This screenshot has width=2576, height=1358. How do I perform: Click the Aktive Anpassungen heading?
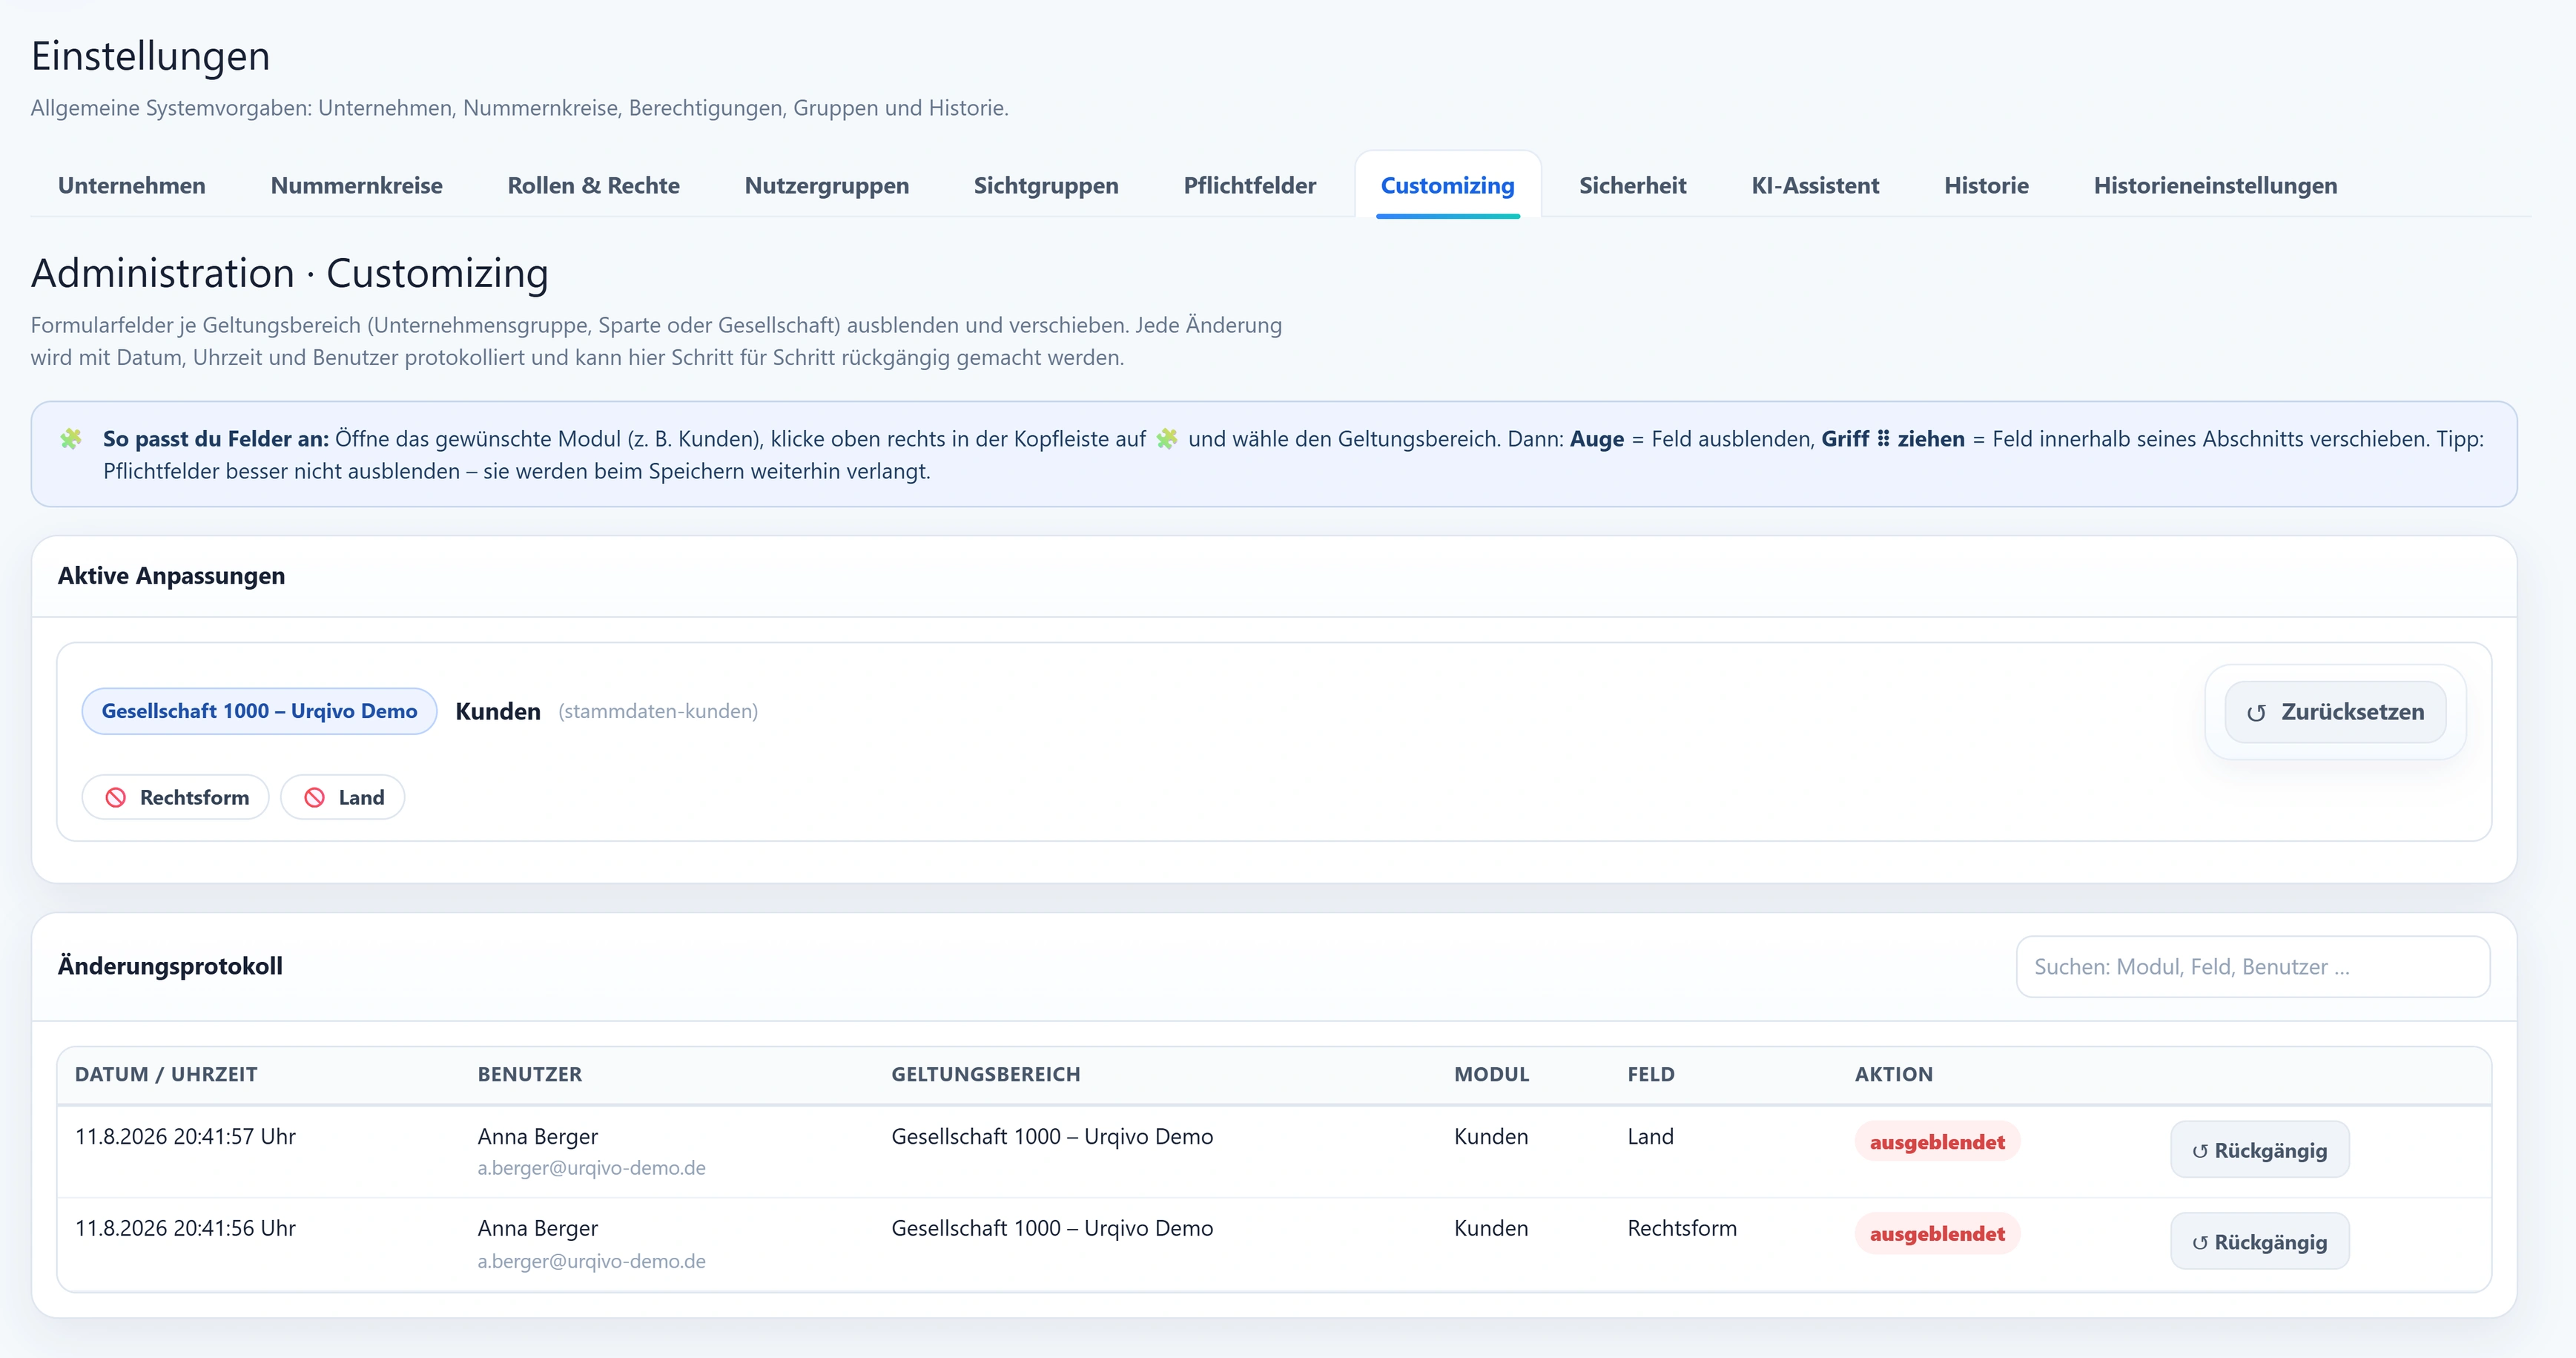tap(171, 575)
